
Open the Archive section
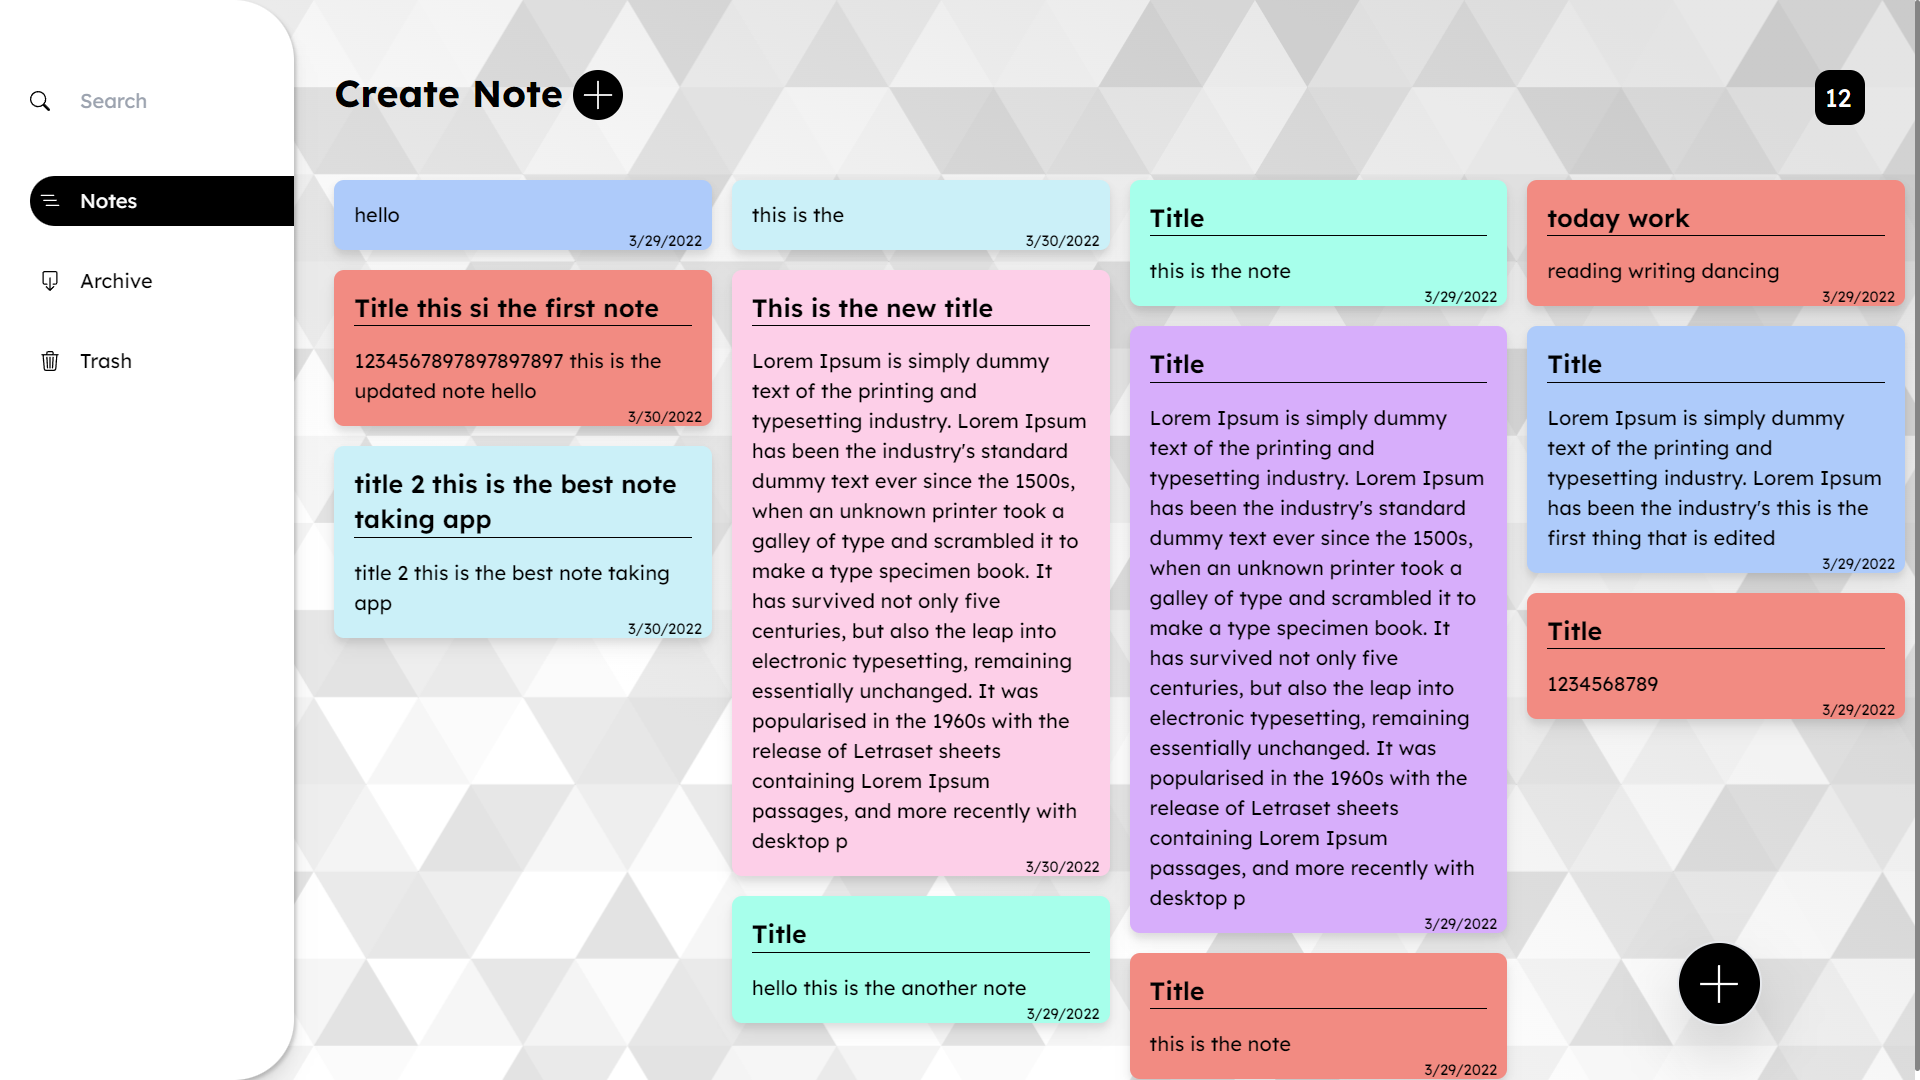116,281
